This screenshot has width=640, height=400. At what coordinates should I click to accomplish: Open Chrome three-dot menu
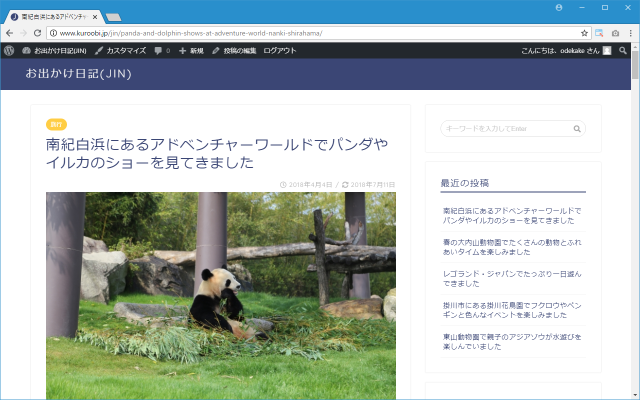[x=631, y=33]
